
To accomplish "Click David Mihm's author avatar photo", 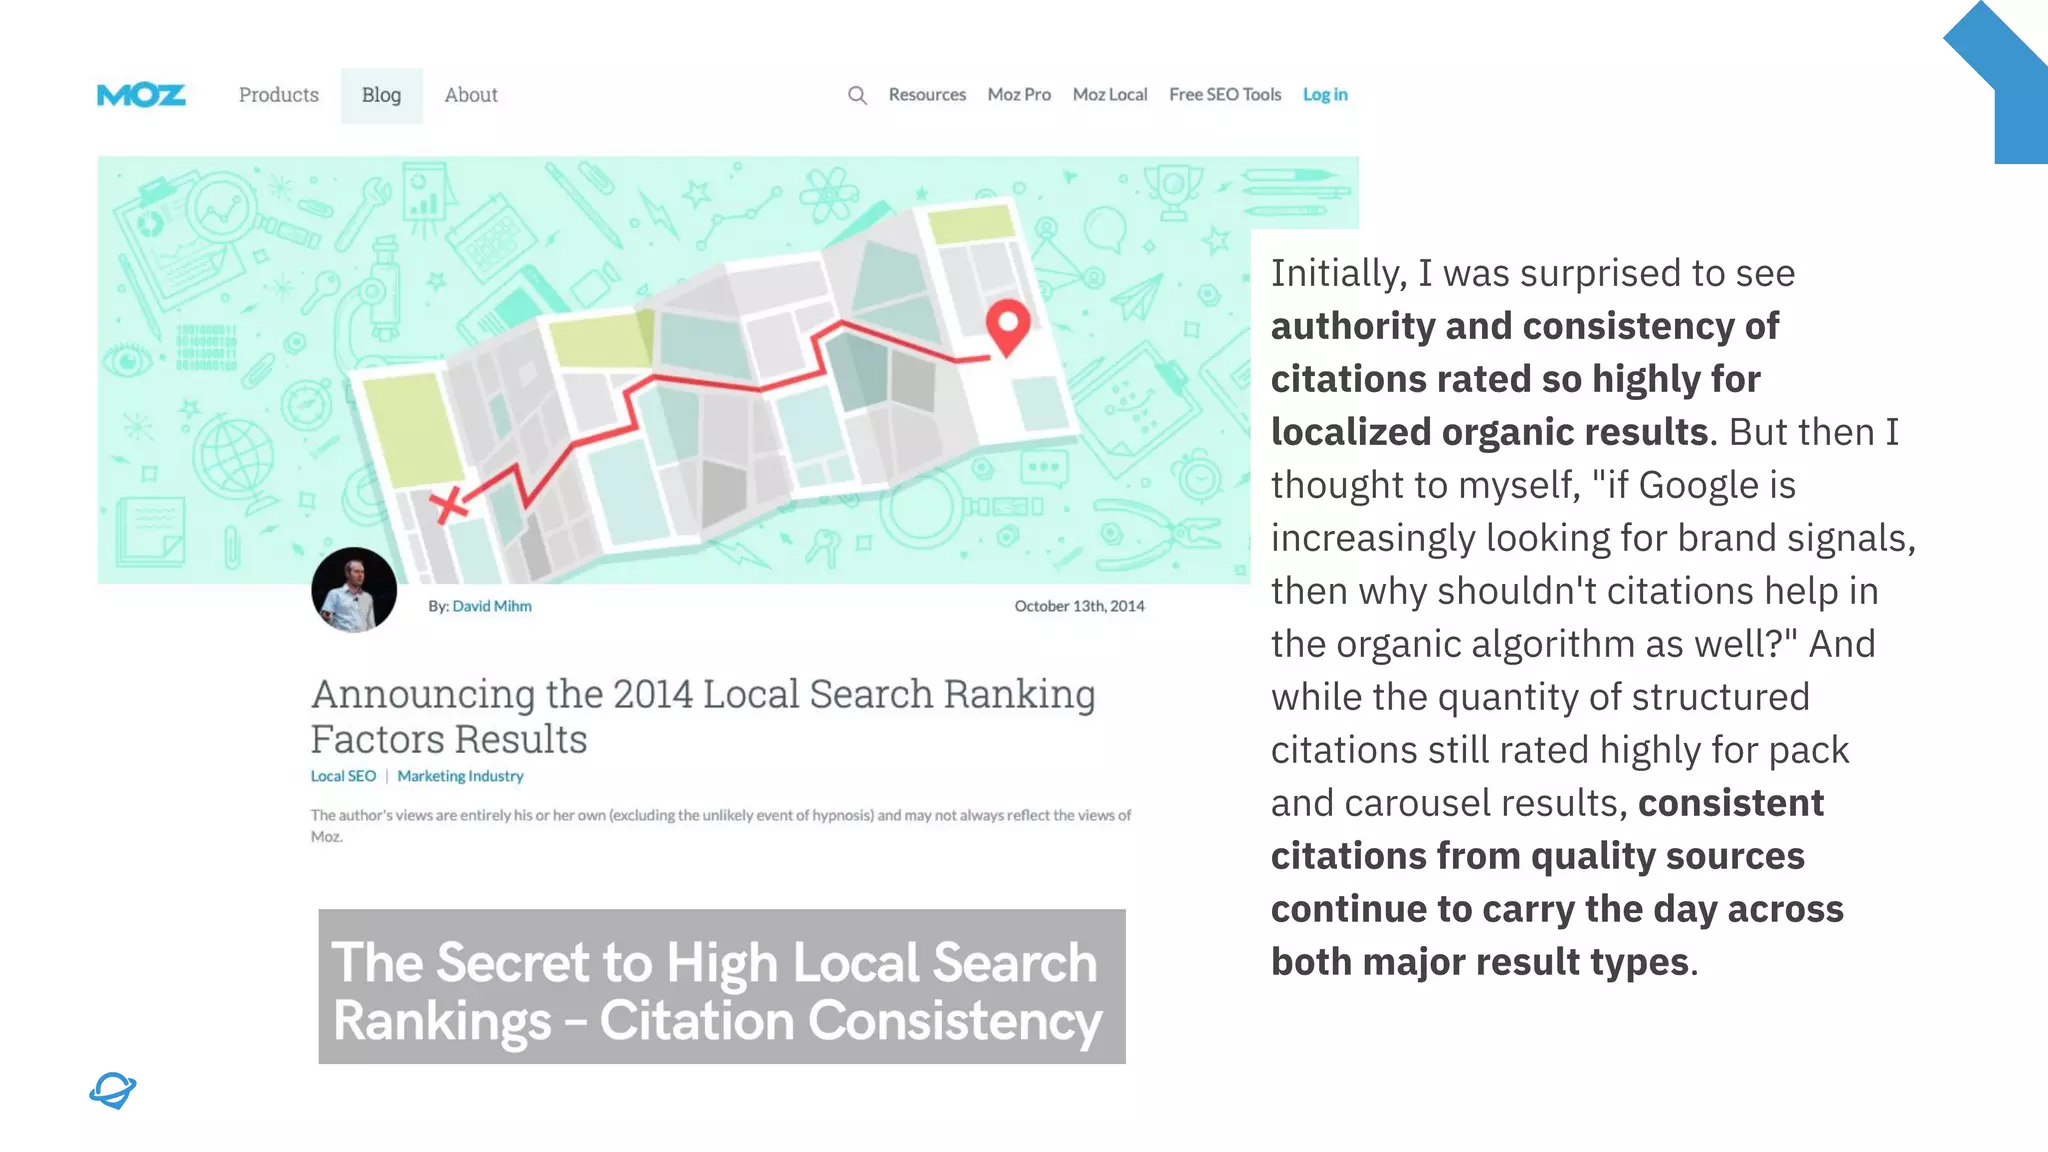I will coord(354,590).
